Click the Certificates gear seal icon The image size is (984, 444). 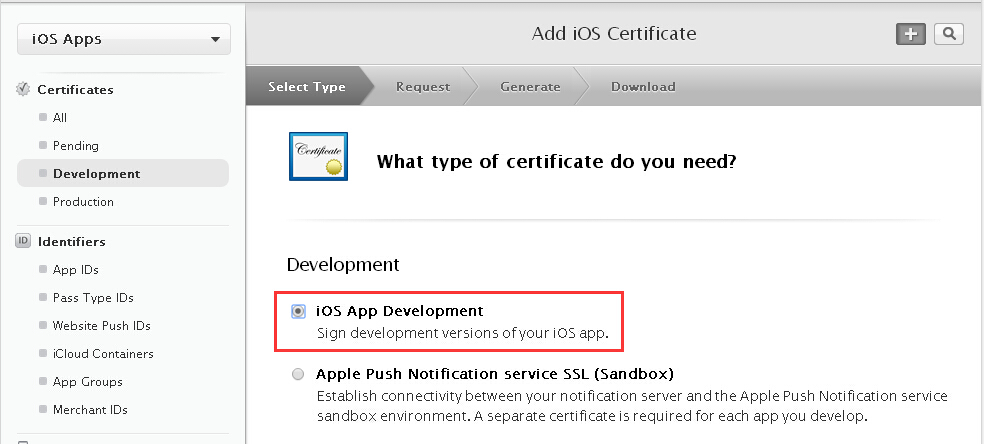[23, 89]
